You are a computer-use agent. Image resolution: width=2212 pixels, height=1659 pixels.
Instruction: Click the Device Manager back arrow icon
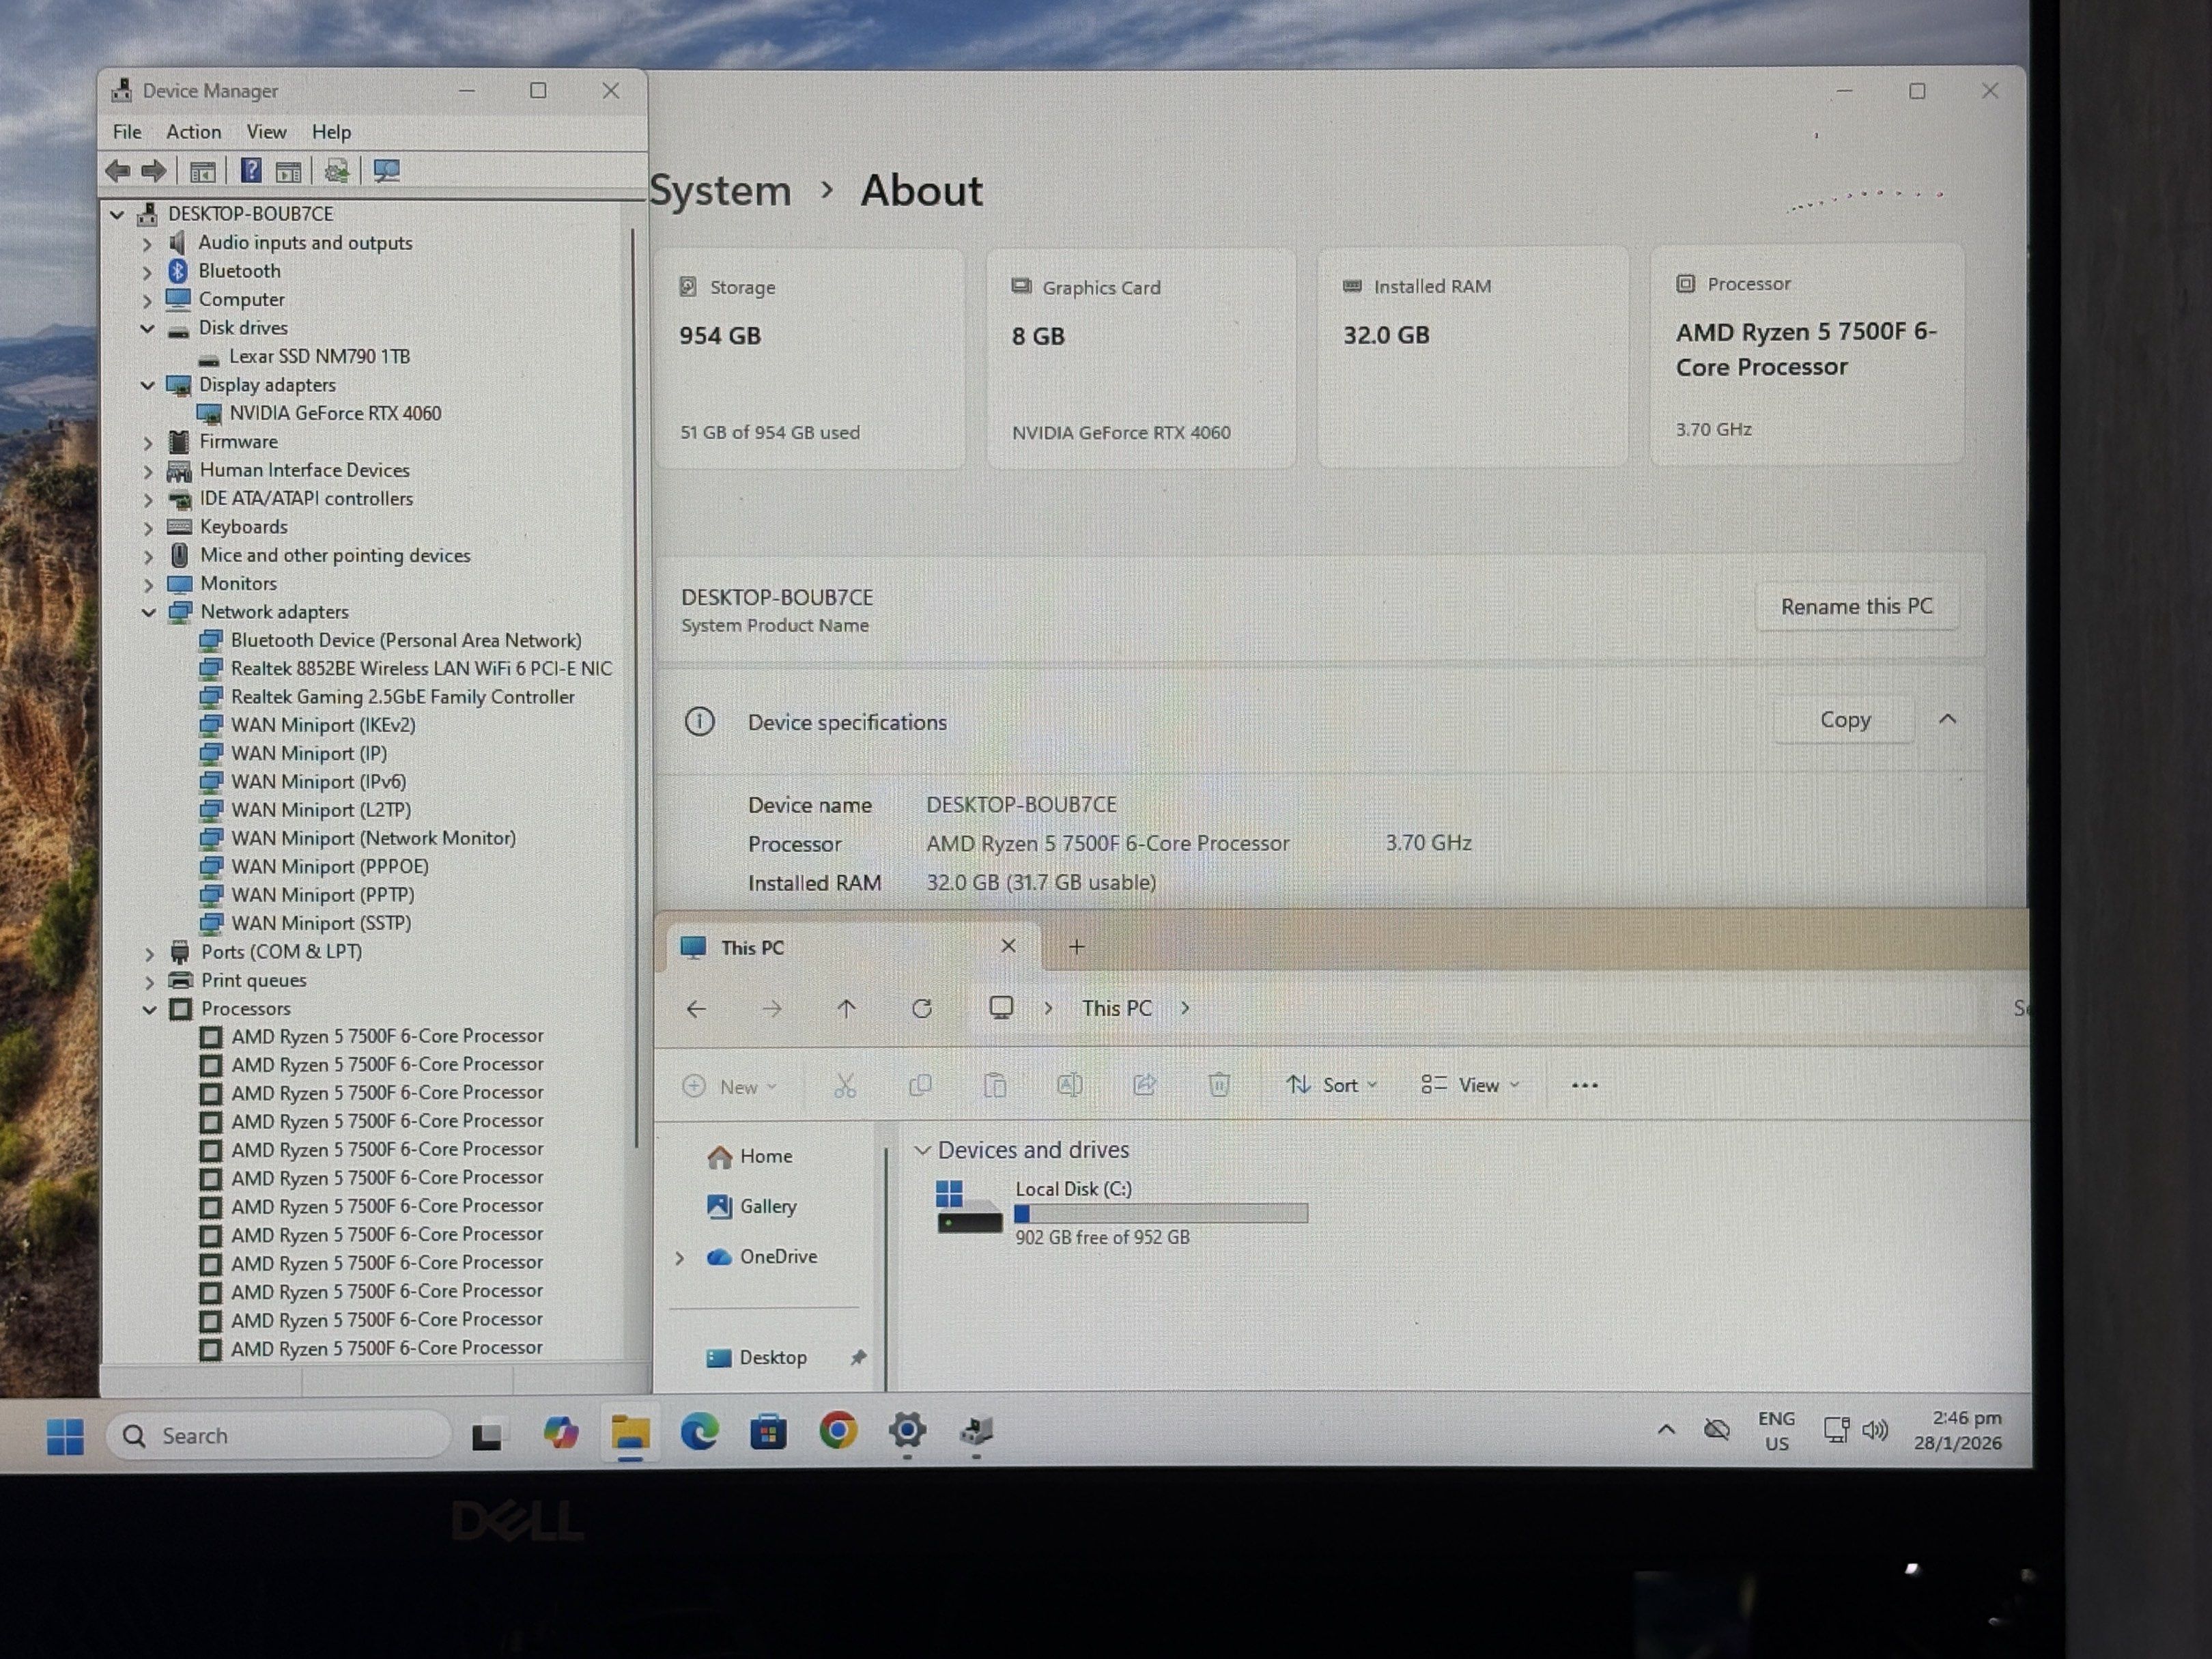(x=118, y=171)
